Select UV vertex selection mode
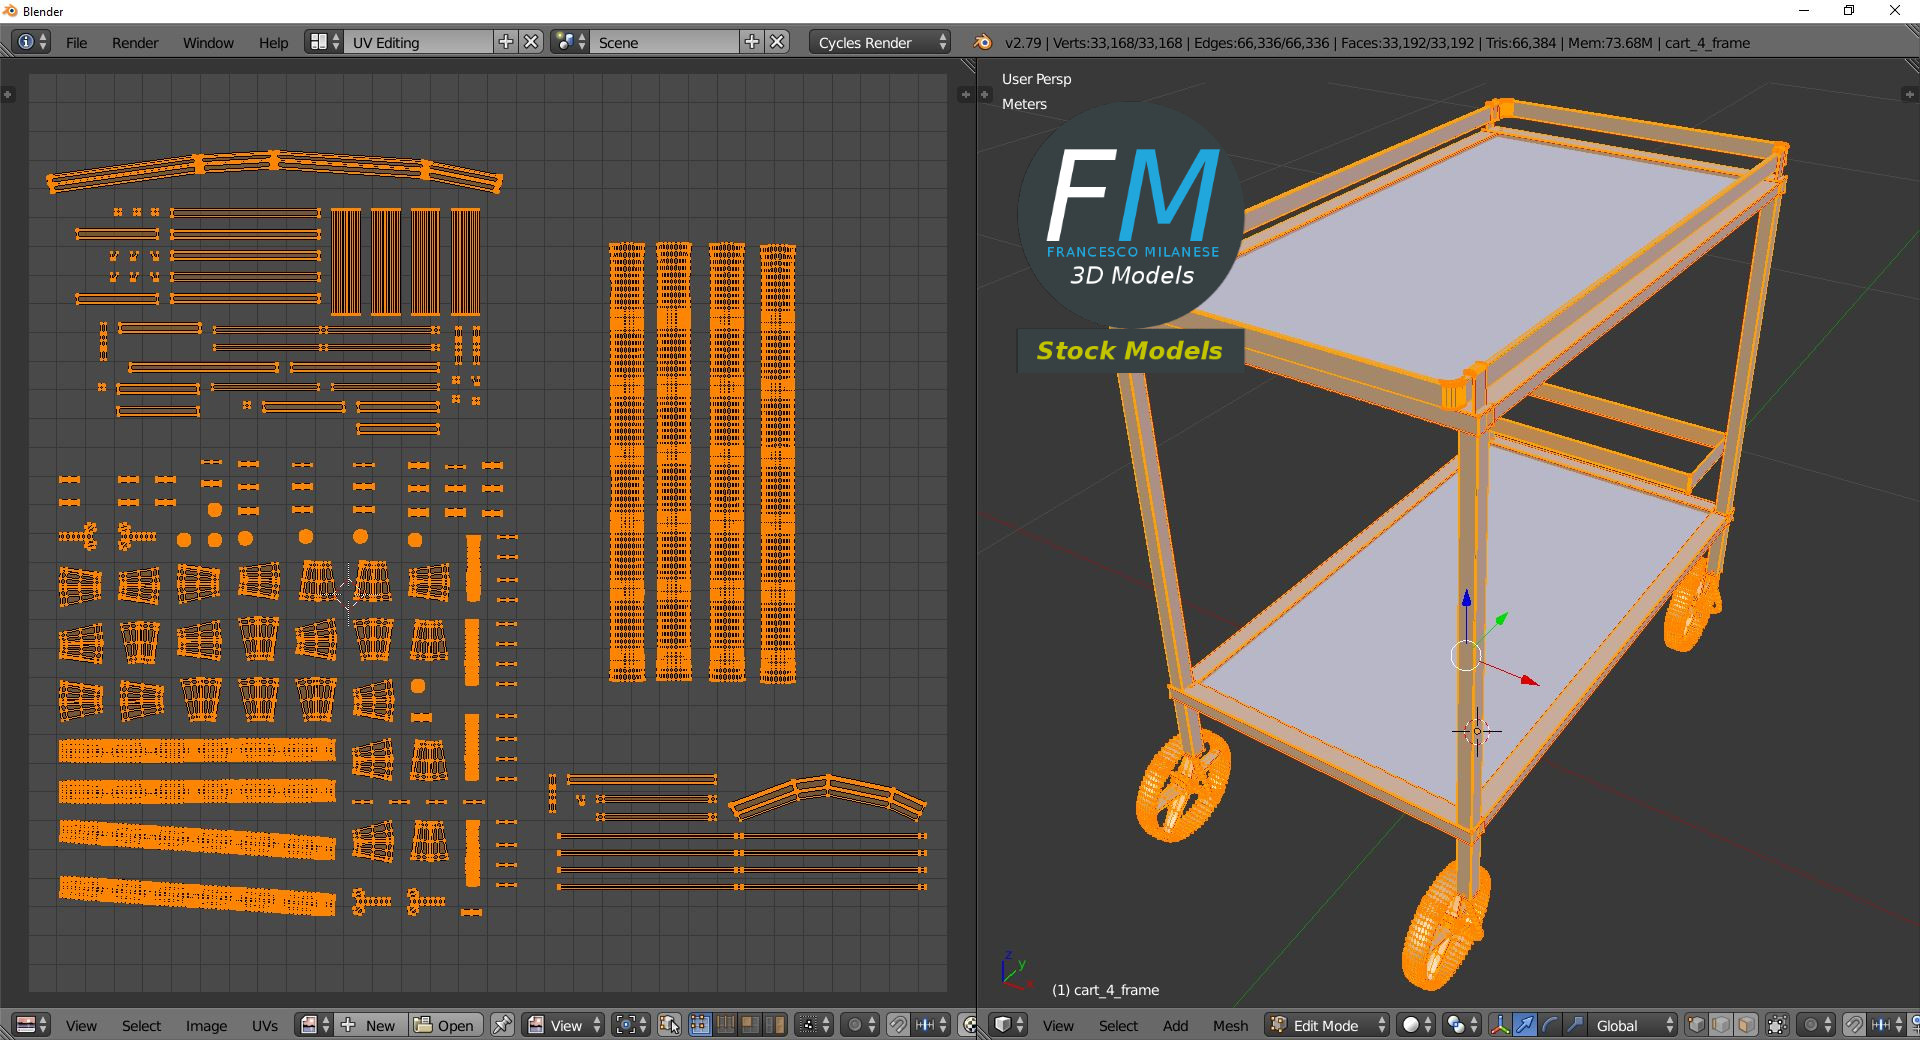The height and width of the screenshot is (1040, 1920). pyautogui.click(x=699, y=1025)
